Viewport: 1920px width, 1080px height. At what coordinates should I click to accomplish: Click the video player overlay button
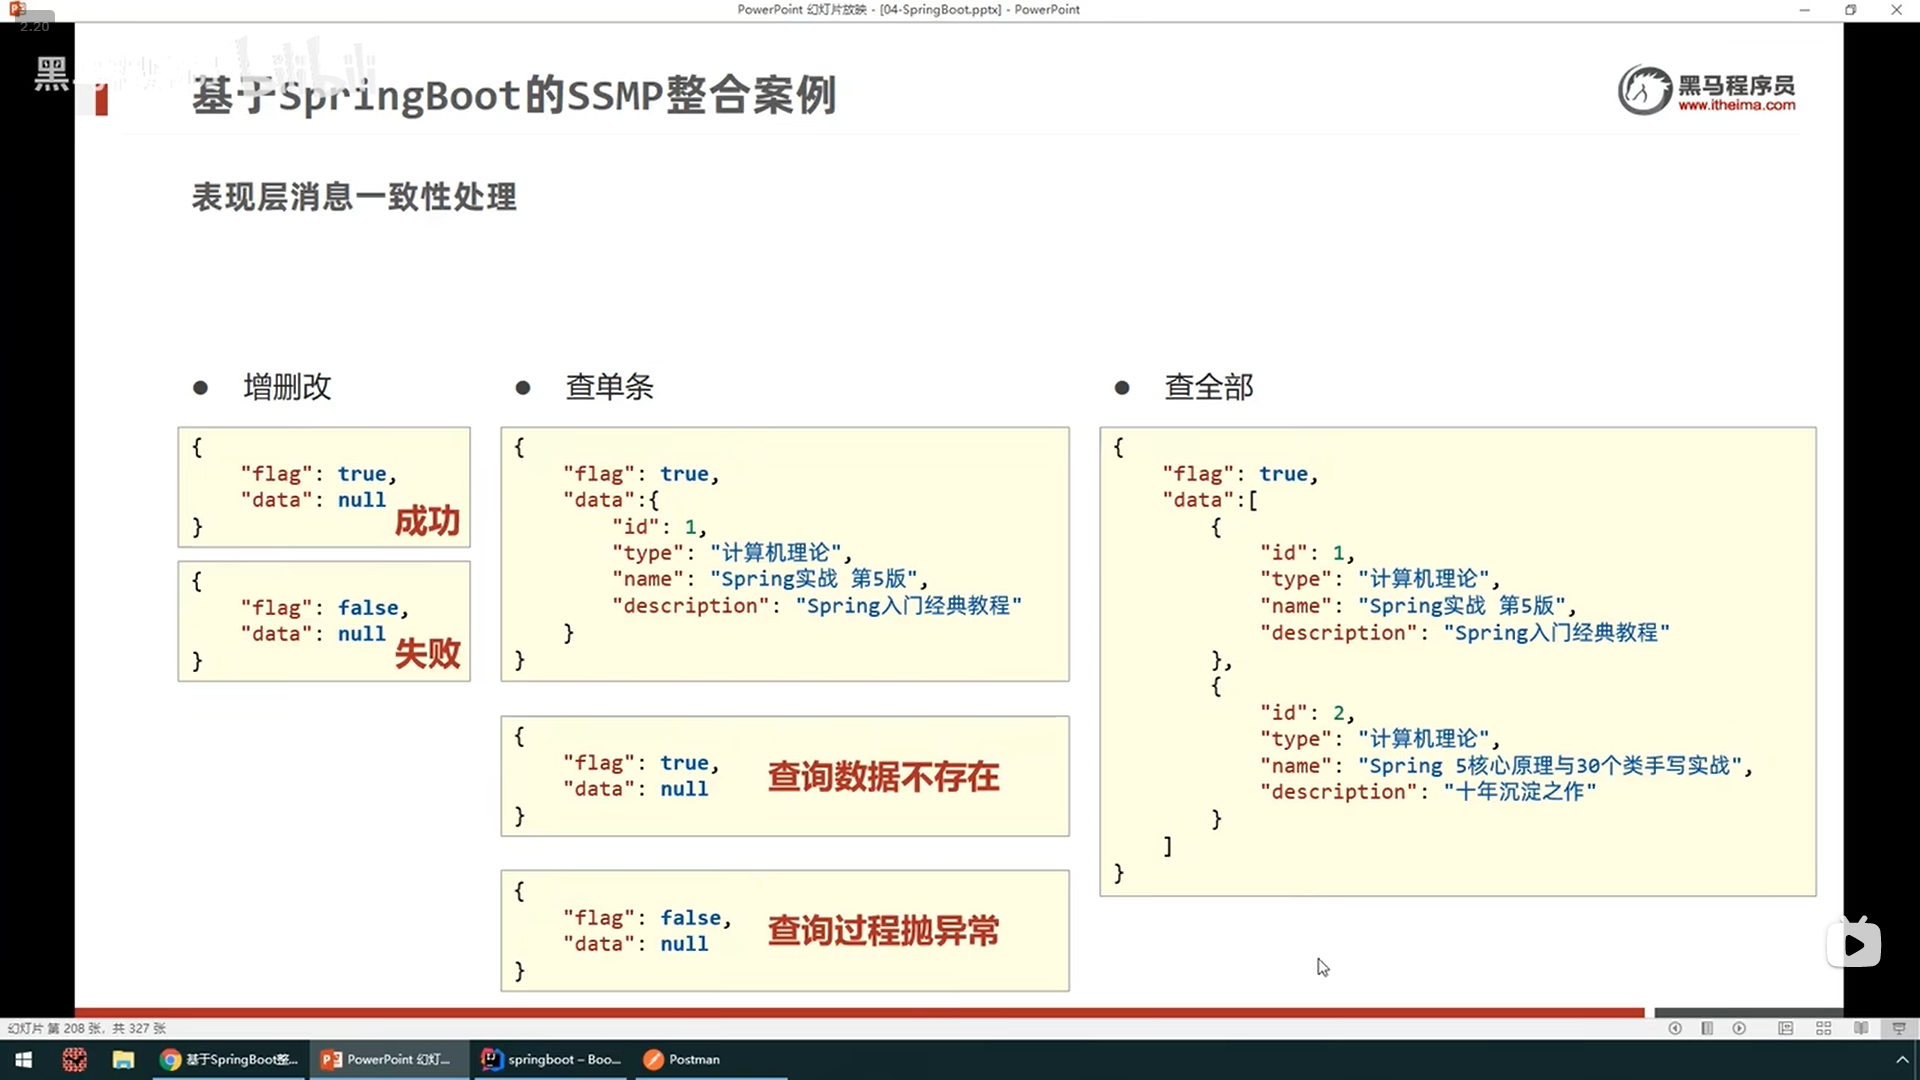[x=1854, y=943]
